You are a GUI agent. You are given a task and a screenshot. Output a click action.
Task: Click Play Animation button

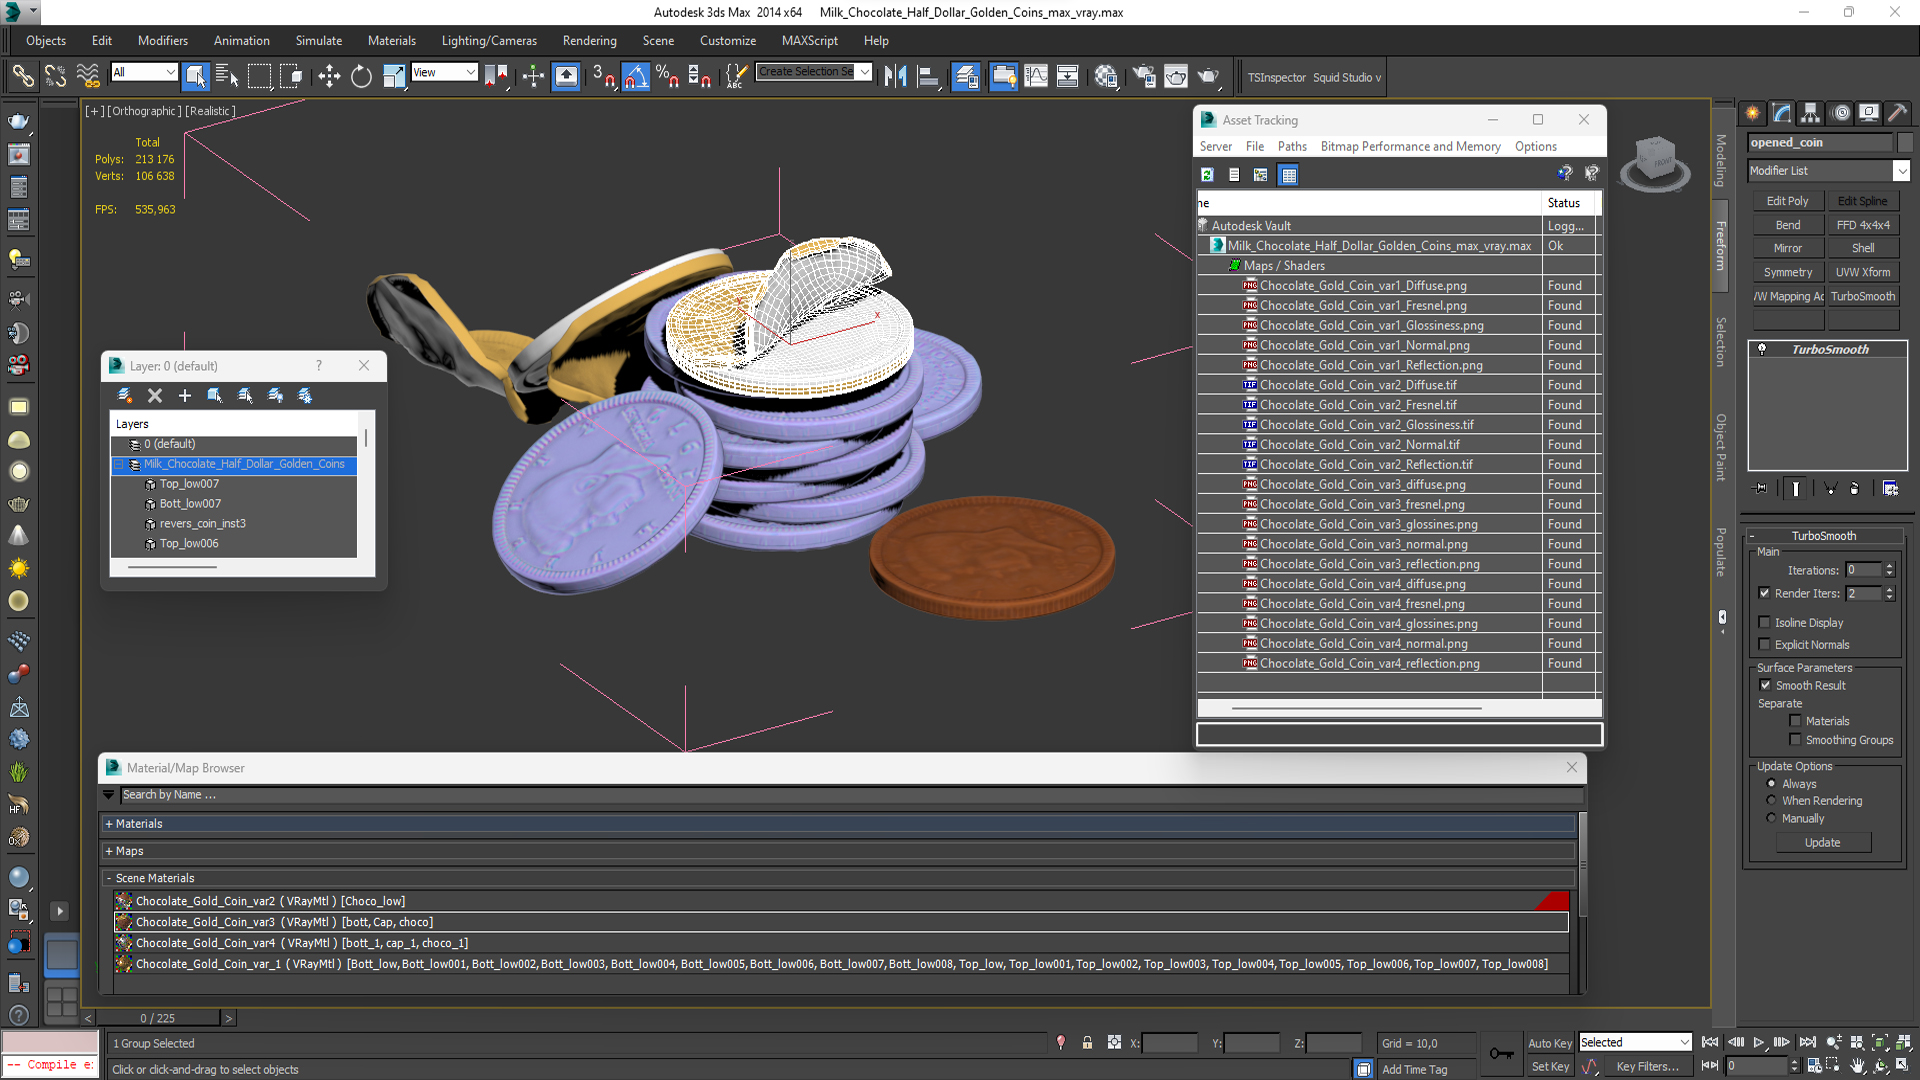pyautogui.click(x=1759, y=1042)
